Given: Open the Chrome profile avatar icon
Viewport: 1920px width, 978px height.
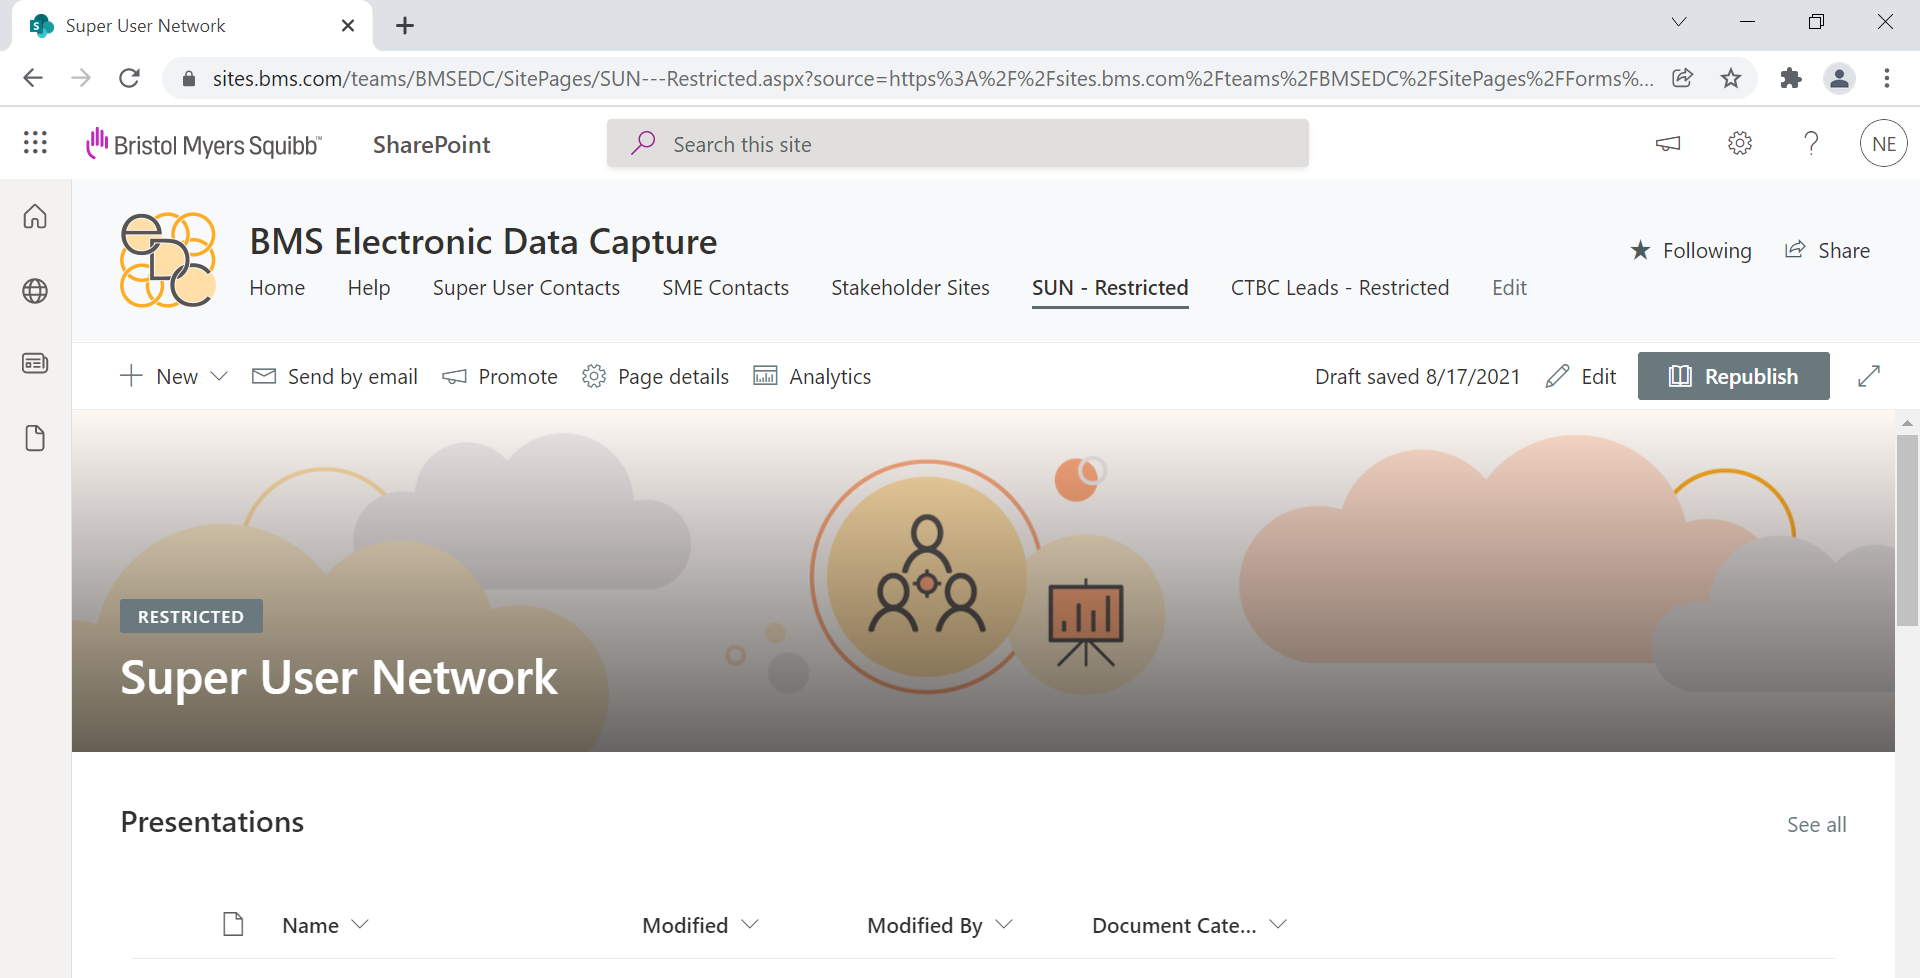Looking at the screenshot, I should [1839, 78].
